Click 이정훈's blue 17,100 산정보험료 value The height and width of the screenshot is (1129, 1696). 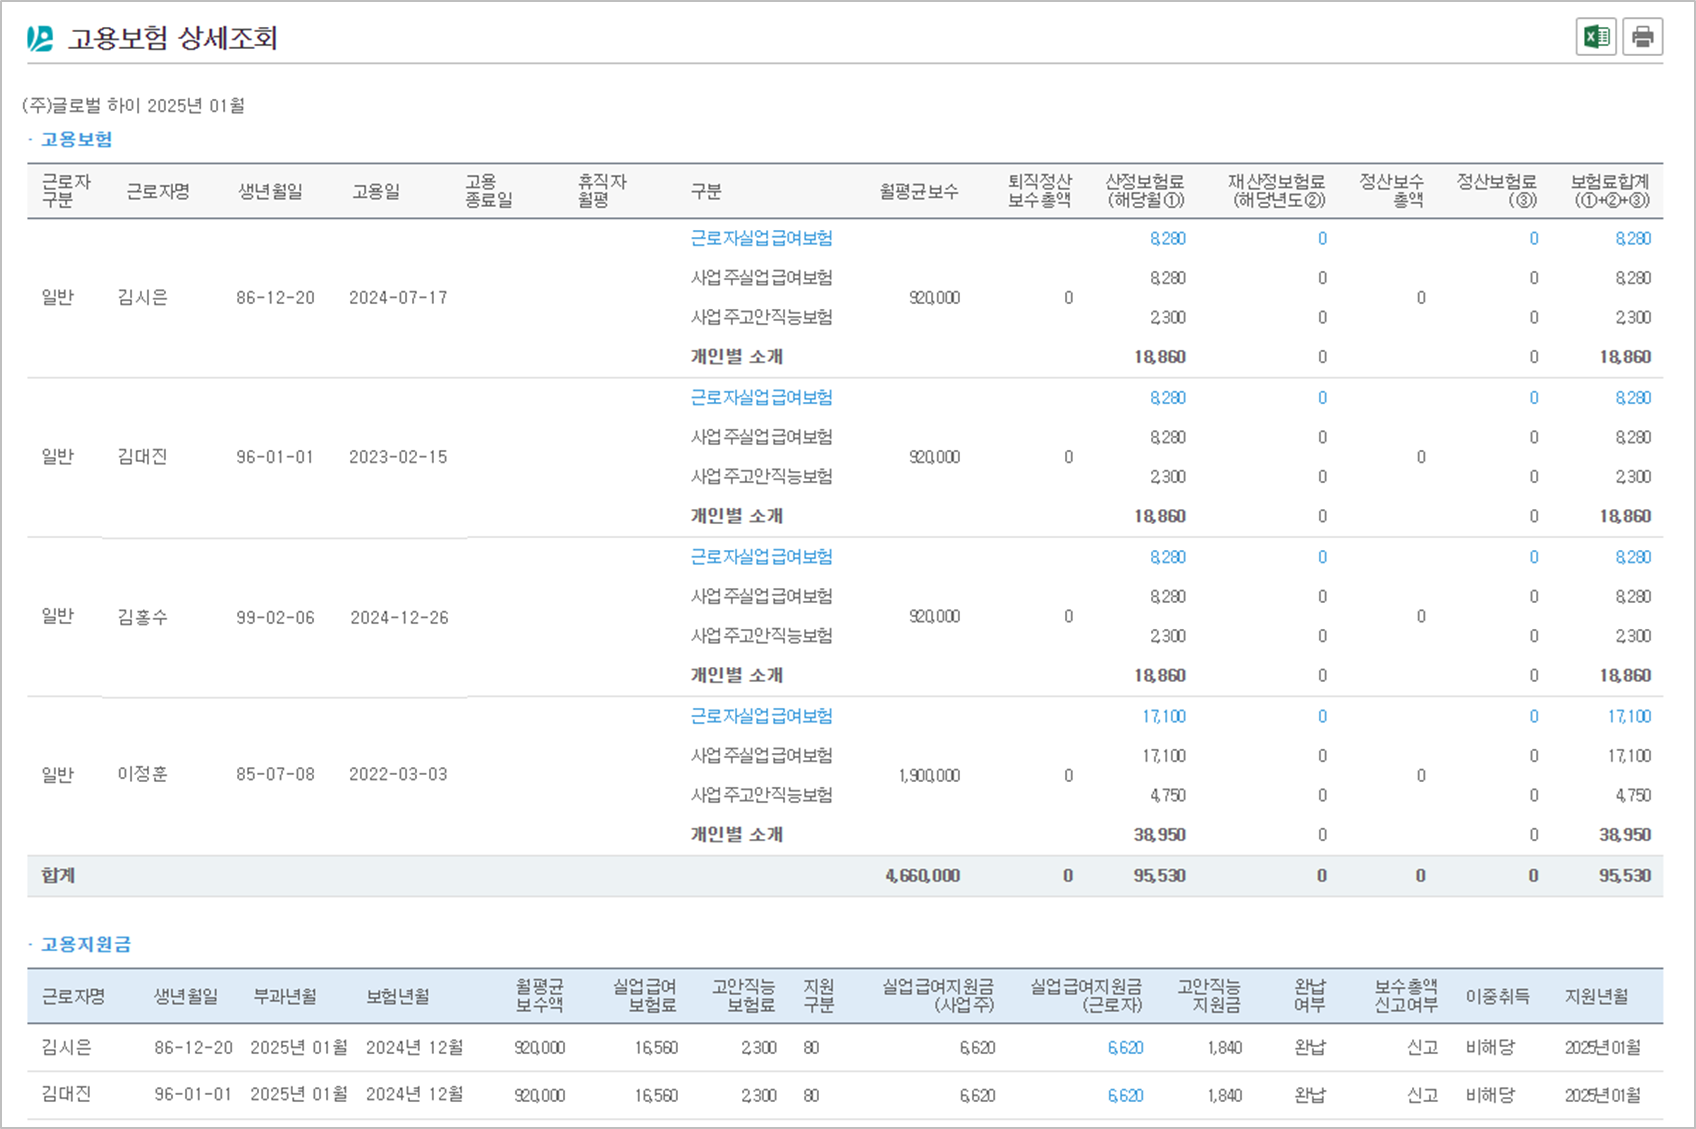tap(1164, 716)
